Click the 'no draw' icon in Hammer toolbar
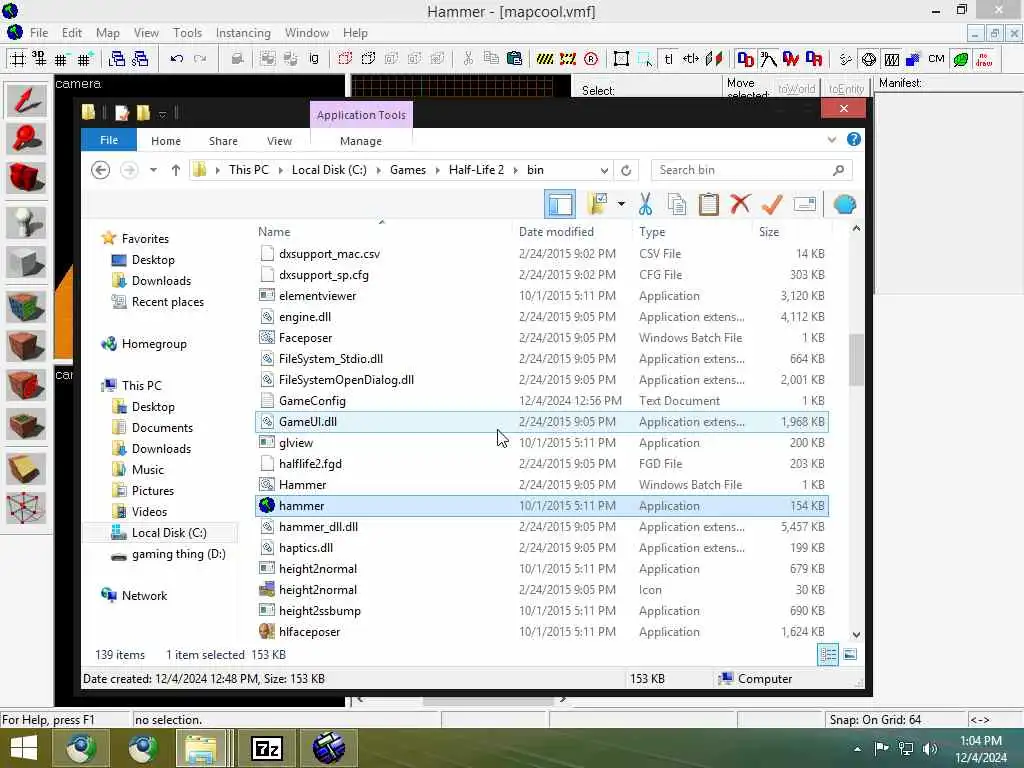The image size is (1024, 768). (x=984, y=59)
